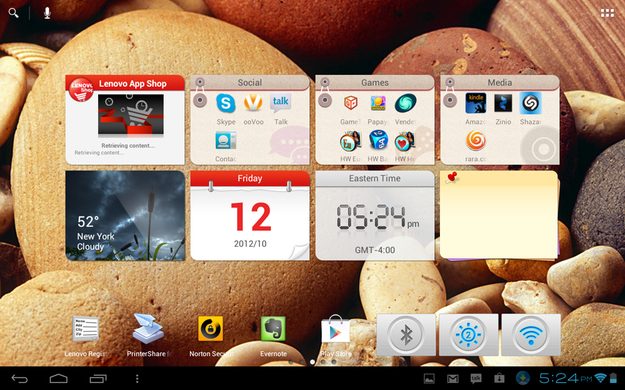Screen dimensions: 625x390
Task: Open the navigation bar overflow menu
Action: [137, 378]
